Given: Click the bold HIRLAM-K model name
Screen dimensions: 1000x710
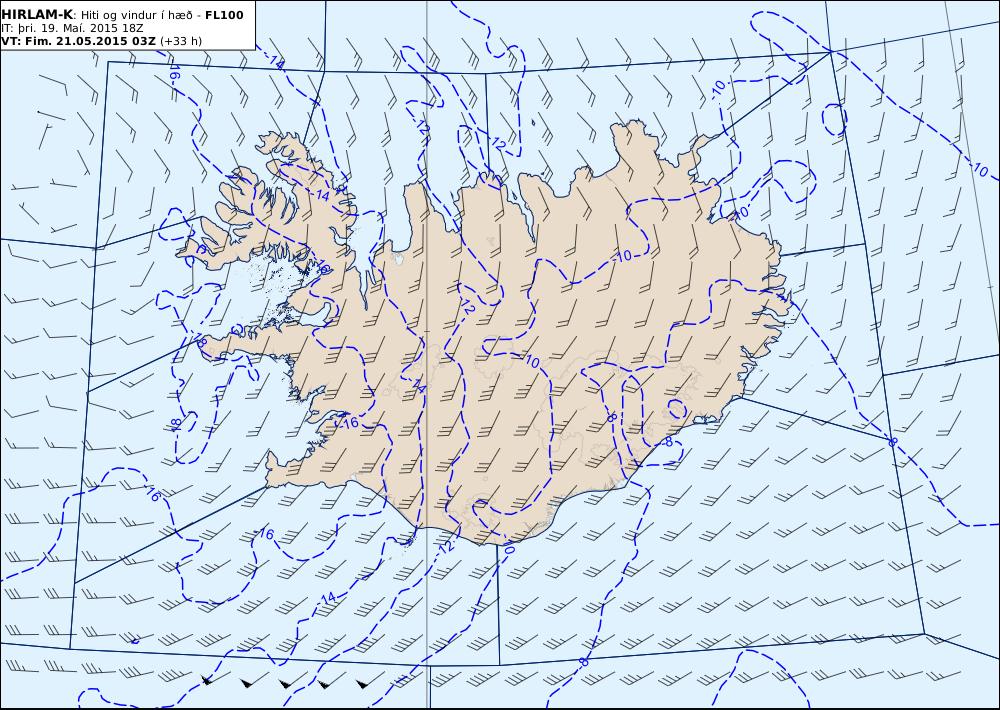Looking at the screenshot, I should click(37, 15).
